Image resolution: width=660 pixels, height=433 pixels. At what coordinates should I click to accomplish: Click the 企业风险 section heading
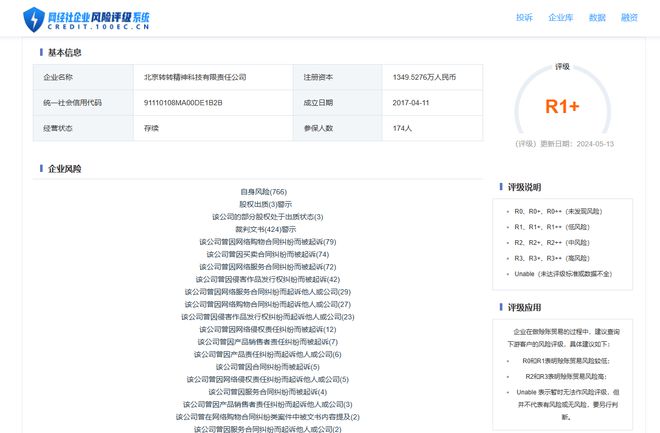[x=64, y=169]
